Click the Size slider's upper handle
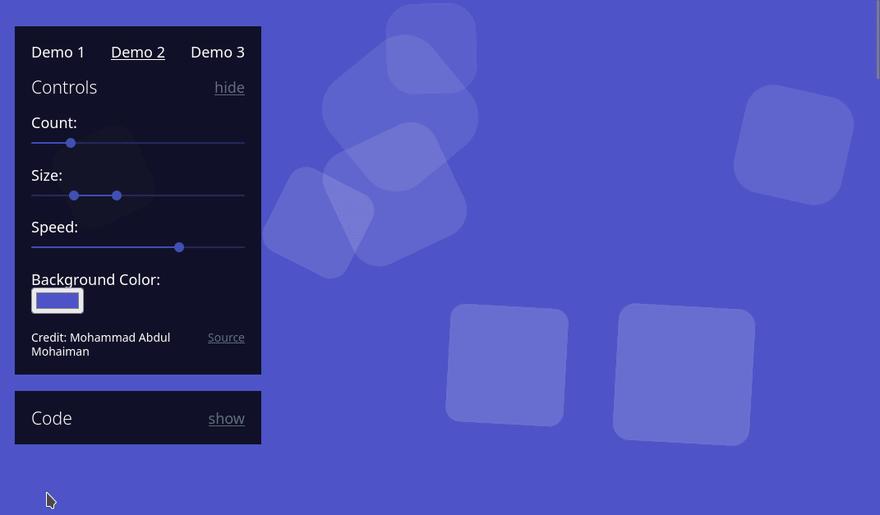Image resolution: width=880 pixels, height=515 pixels. 117,195
